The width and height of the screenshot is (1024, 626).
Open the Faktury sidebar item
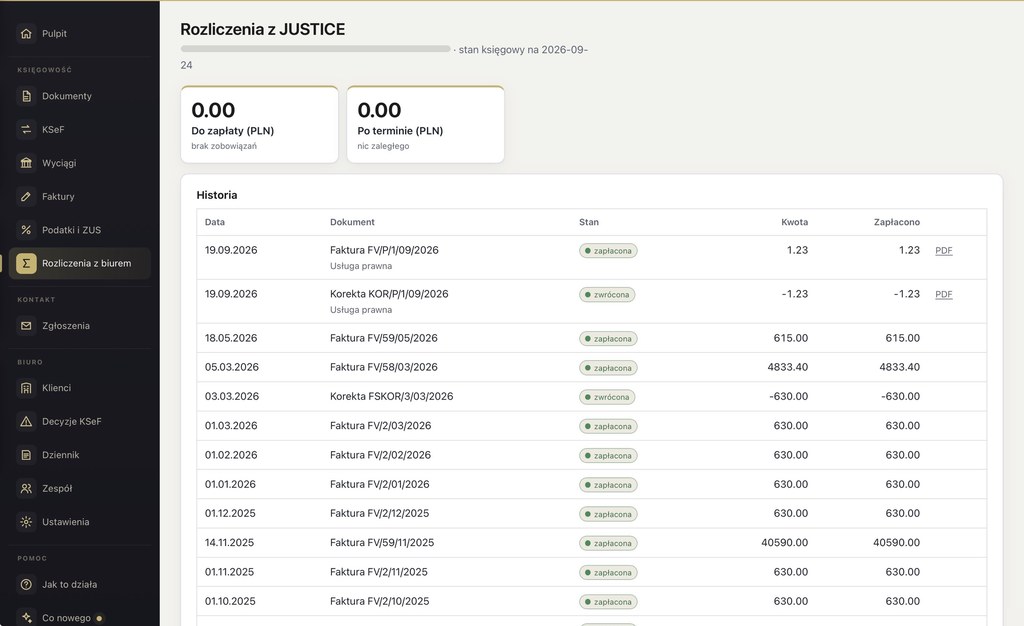pyautogui.click(x=80, y=196)
